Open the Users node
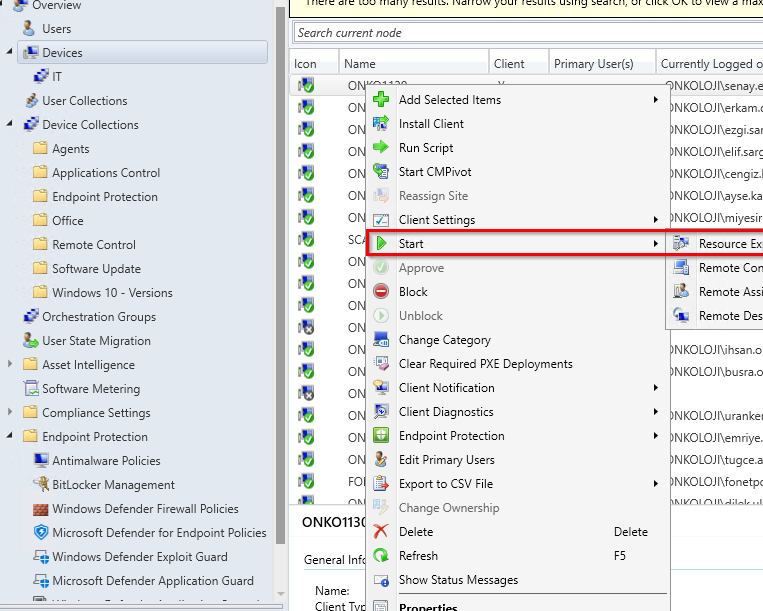This screenshot has height=611, width=763. coord(56,29)
